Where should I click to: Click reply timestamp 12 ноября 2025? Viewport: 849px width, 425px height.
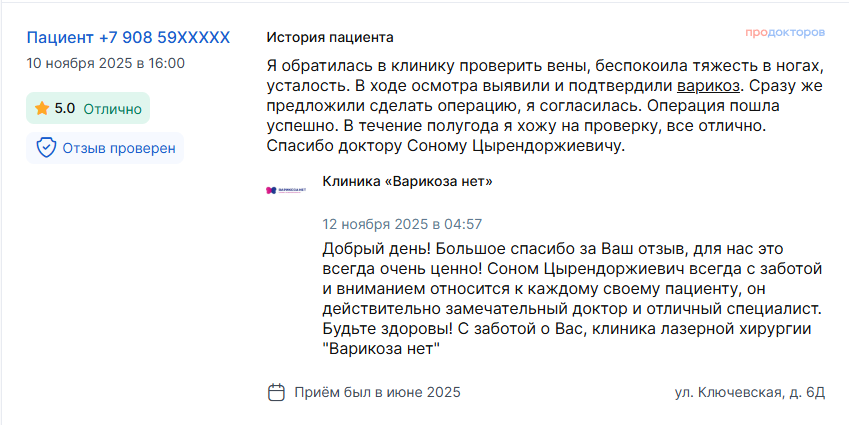click(x=402, y=224)
